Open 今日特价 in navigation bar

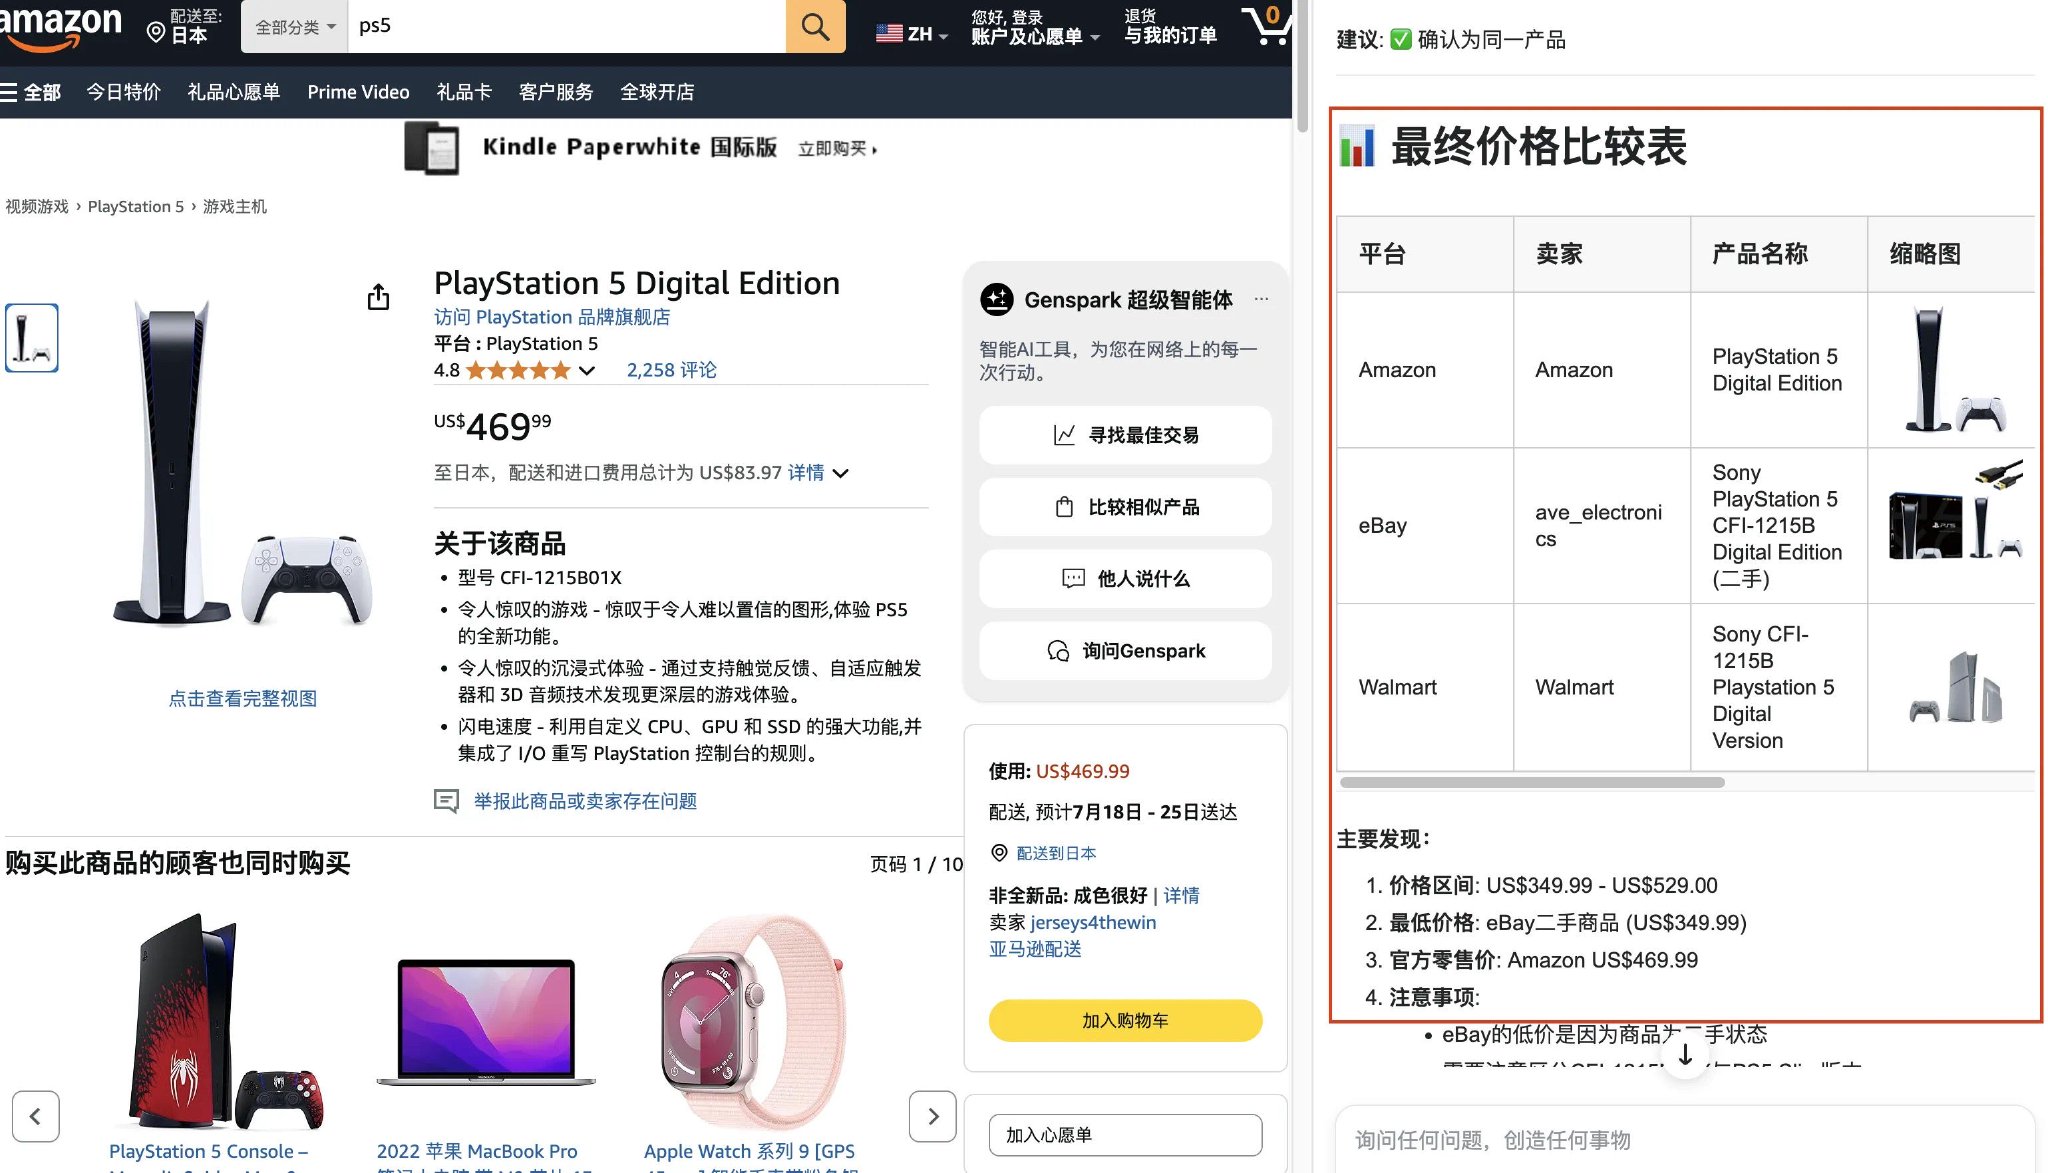pos(123,92)
